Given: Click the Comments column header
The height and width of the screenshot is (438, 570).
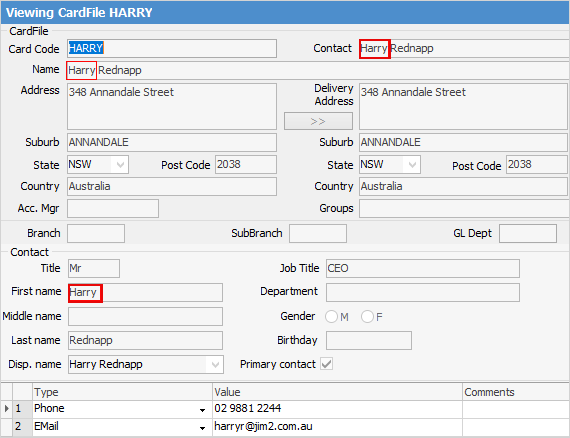Looking at the screenshot, I should 516,392.
